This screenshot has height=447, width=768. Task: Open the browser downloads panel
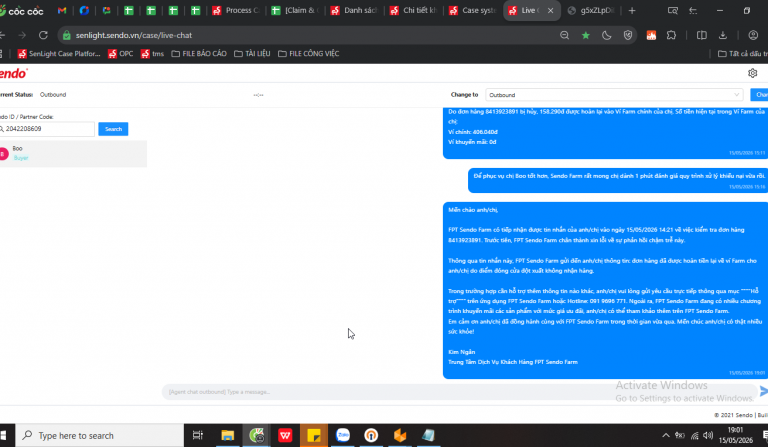722,35
